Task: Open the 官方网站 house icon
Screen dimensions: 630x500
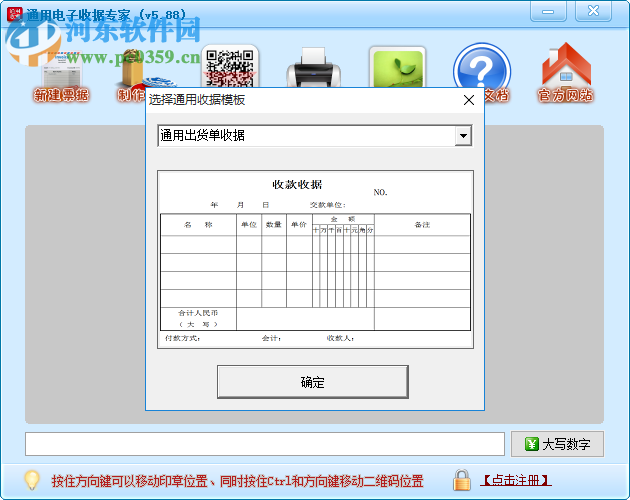Action: pos(566,72)
